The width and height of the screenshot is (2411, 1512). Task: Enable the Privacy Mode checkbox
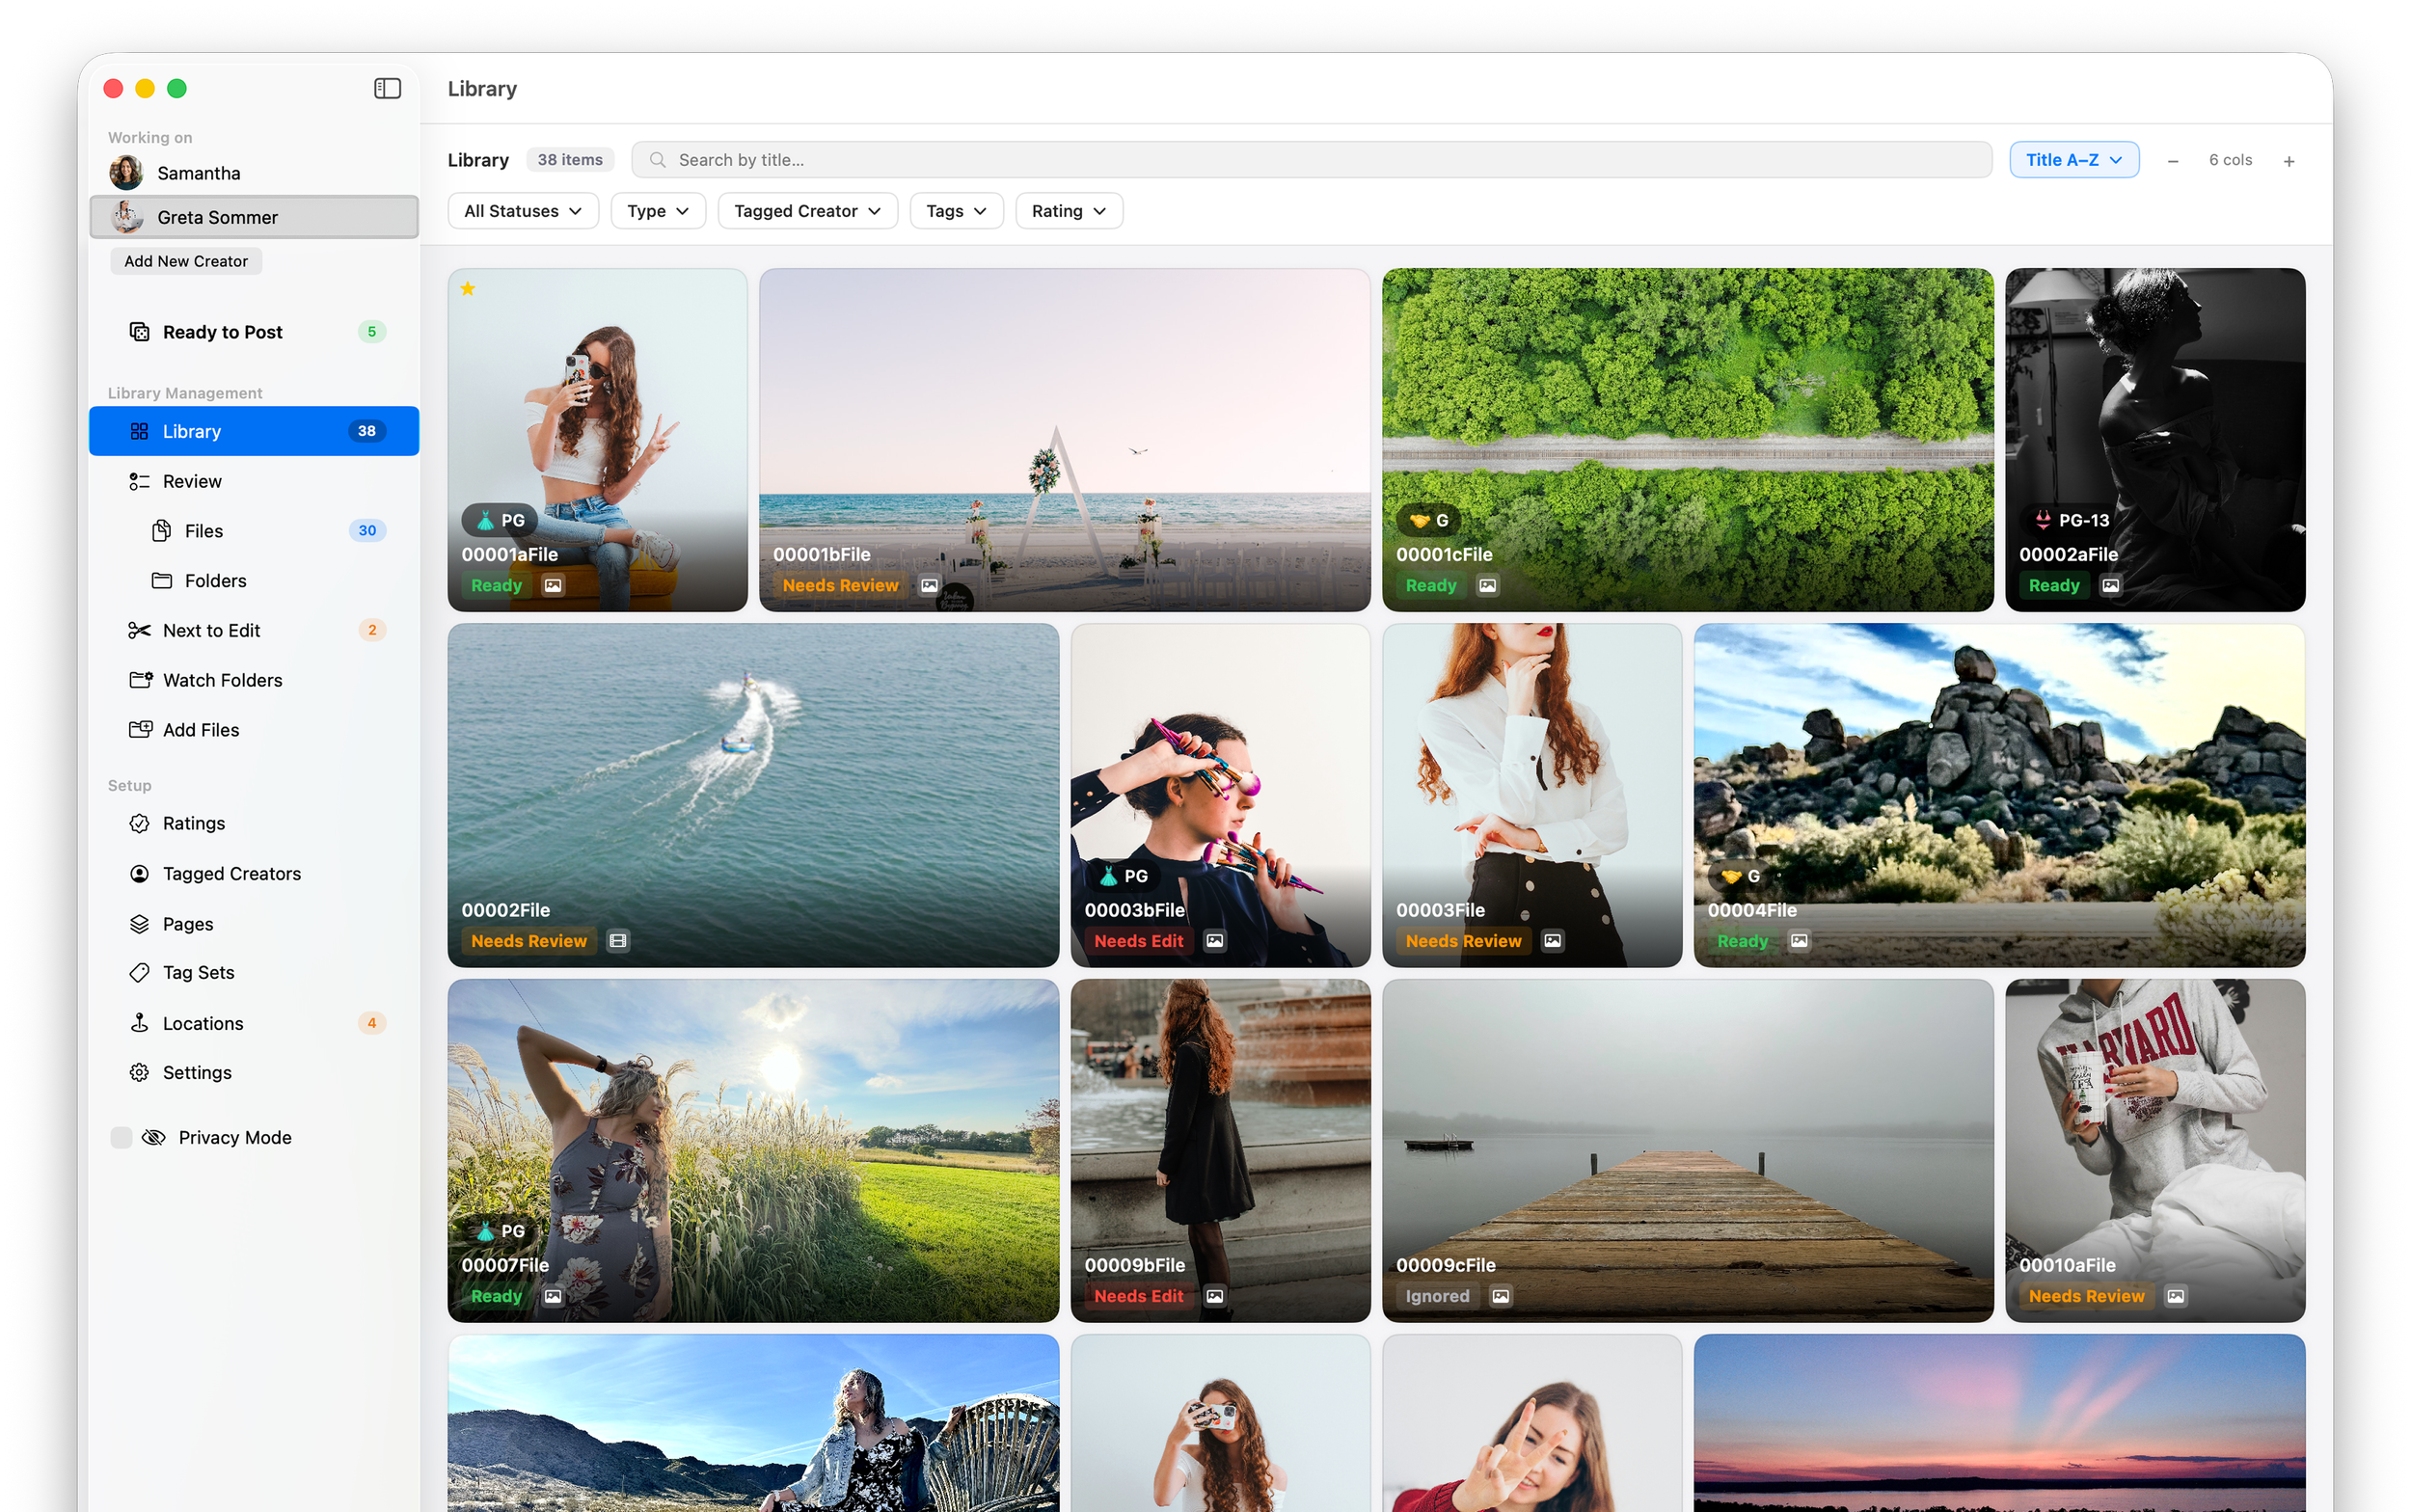[121, 1138]
